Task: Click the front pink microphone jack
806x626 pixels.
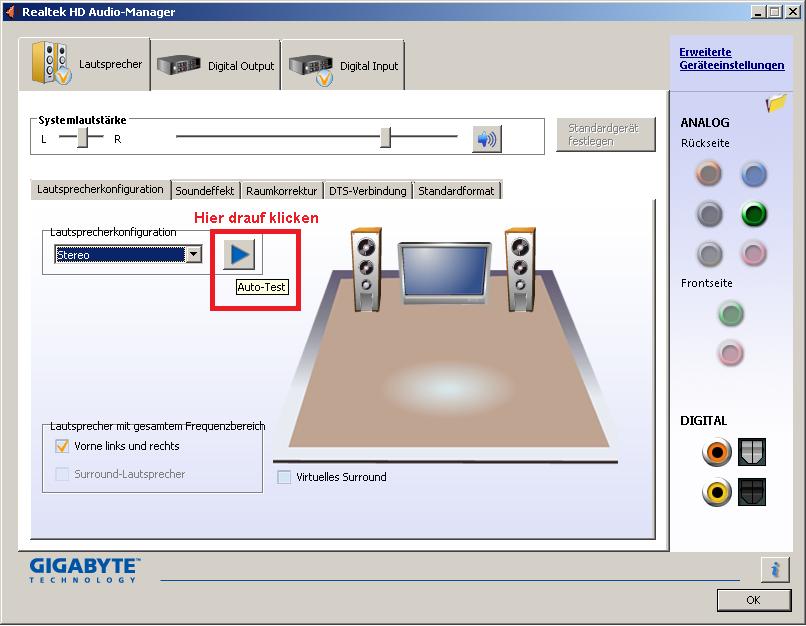Action: [x=730, y=353]
